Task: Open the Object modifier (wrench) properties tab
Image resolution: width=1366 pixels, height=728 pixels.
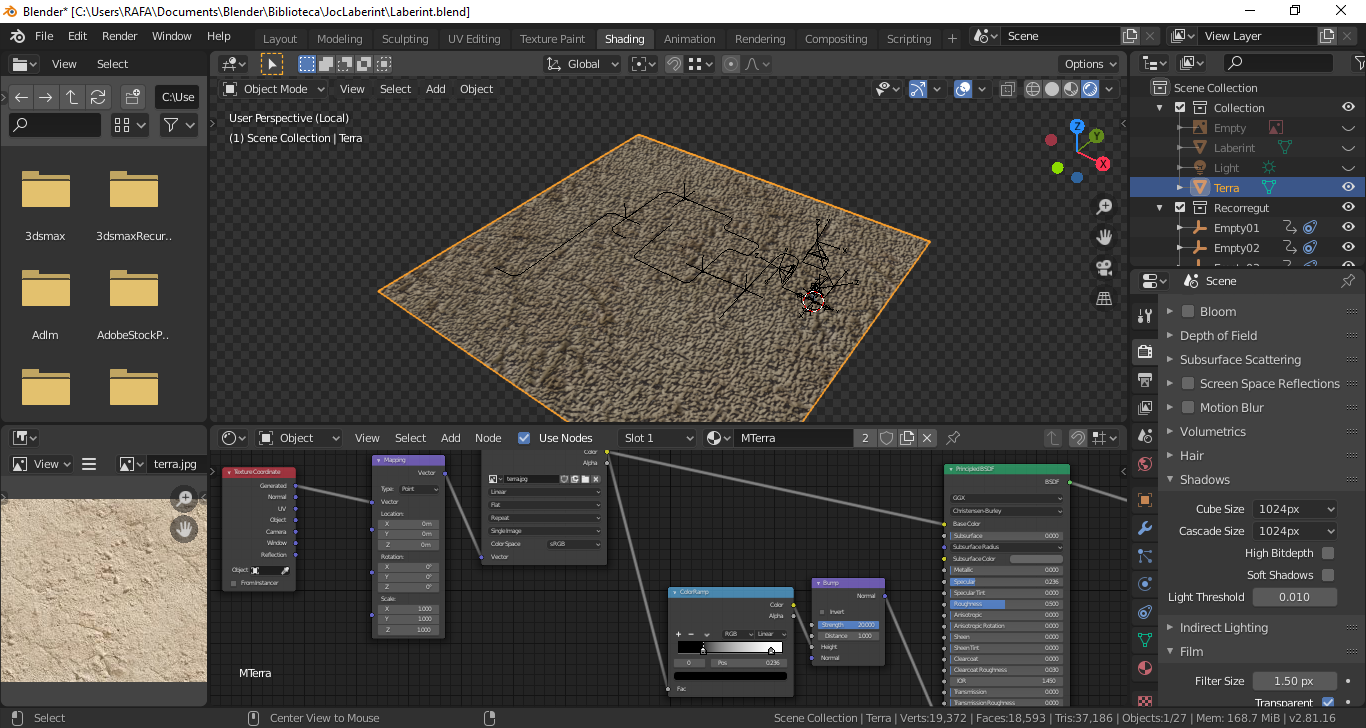Action: pos(1145,528)
